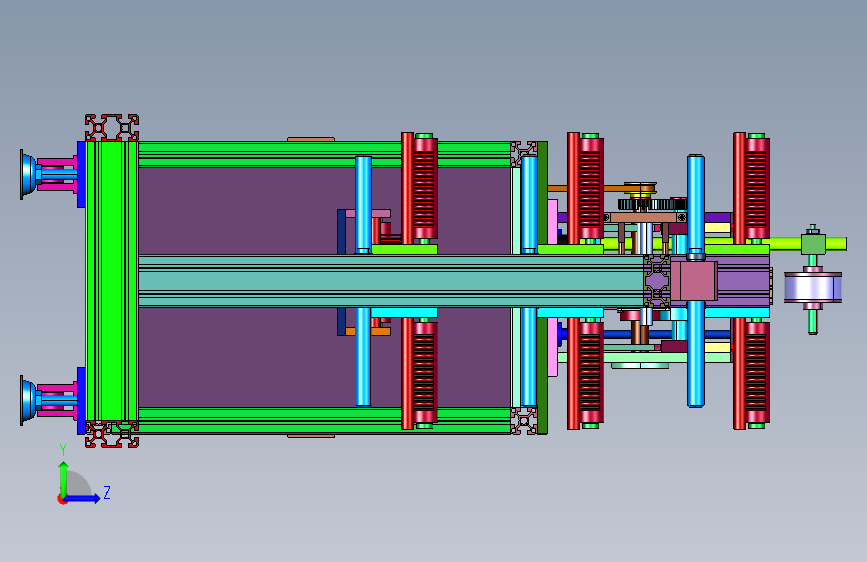Pick the tall bright green vertical frame column
This screenshot has height=562, width=867.
112,281
